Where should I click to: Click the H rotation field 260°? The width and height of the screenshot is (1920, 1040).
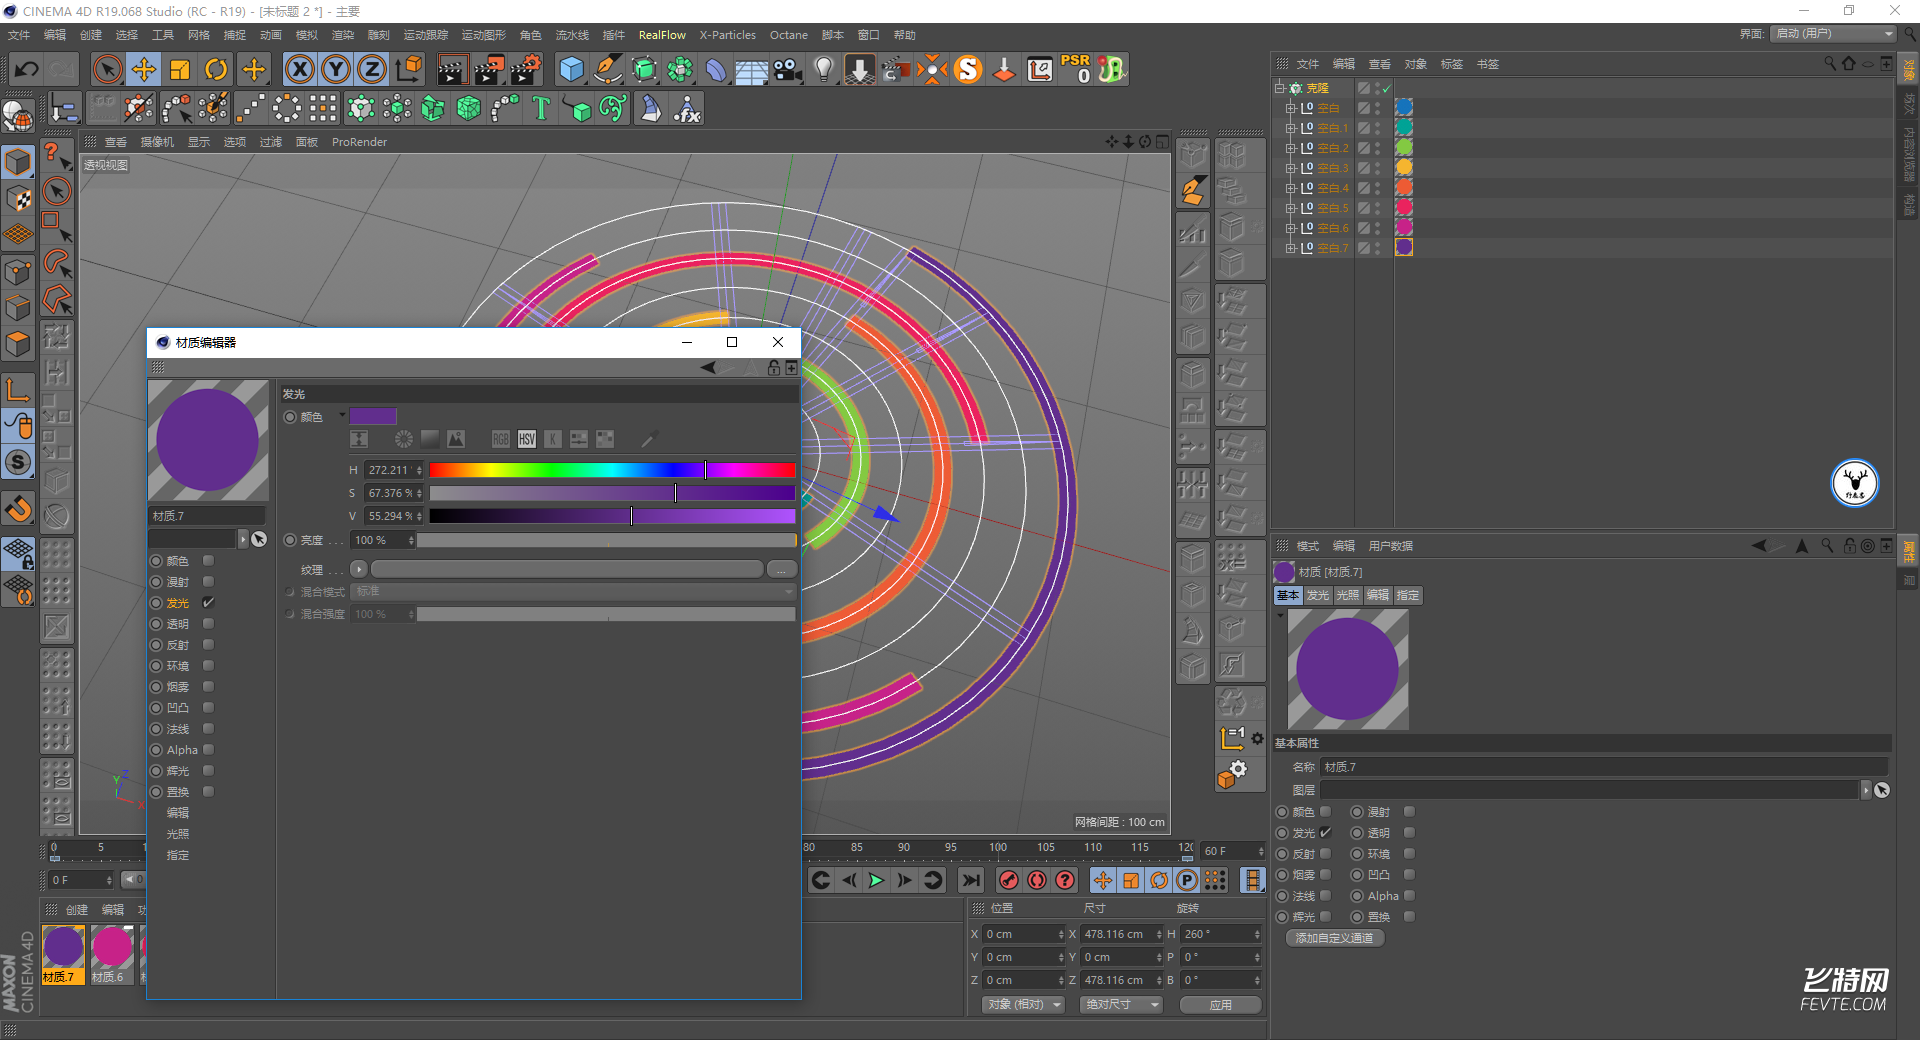click(1221, 934)
